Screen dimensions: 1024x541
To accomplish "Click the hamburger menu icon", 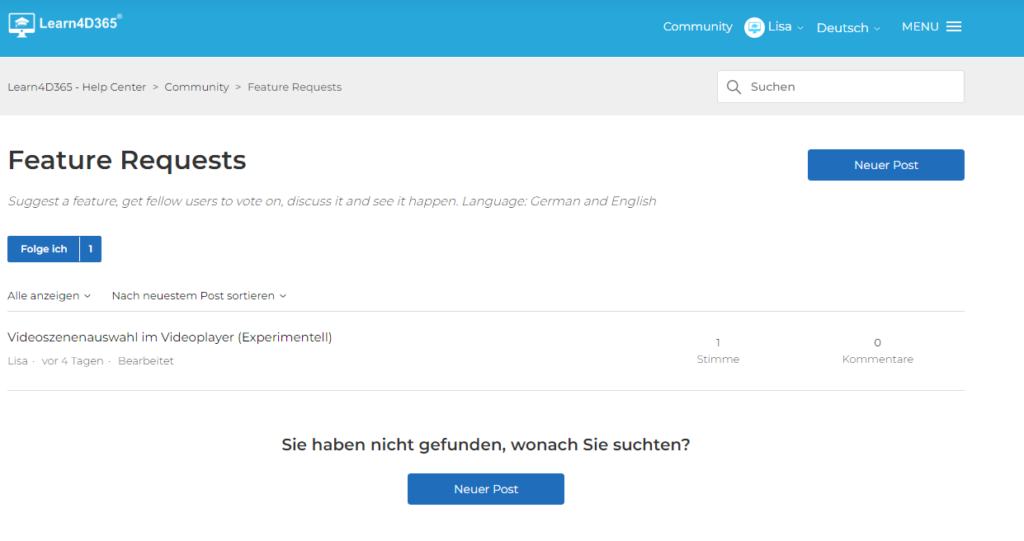I will tap(954, 27).
